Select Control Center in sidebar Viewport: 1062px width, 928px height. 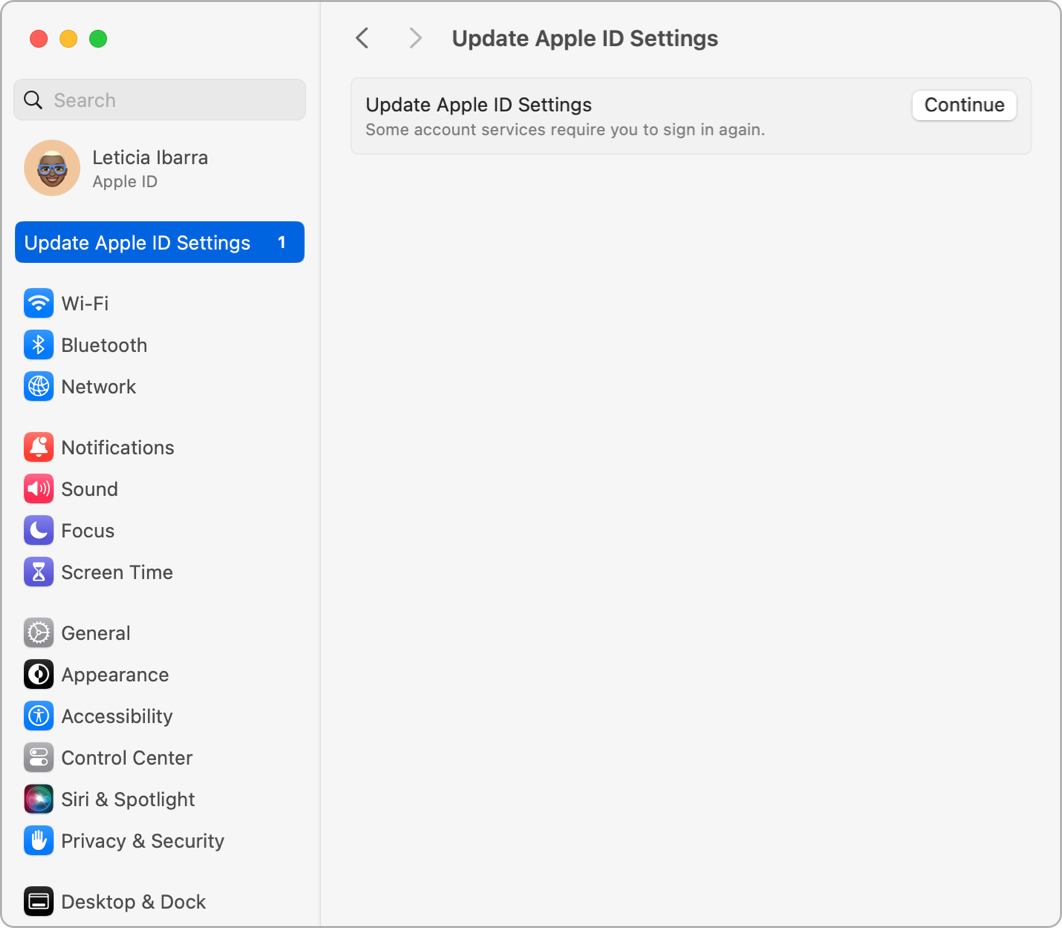tap(126, 758)
